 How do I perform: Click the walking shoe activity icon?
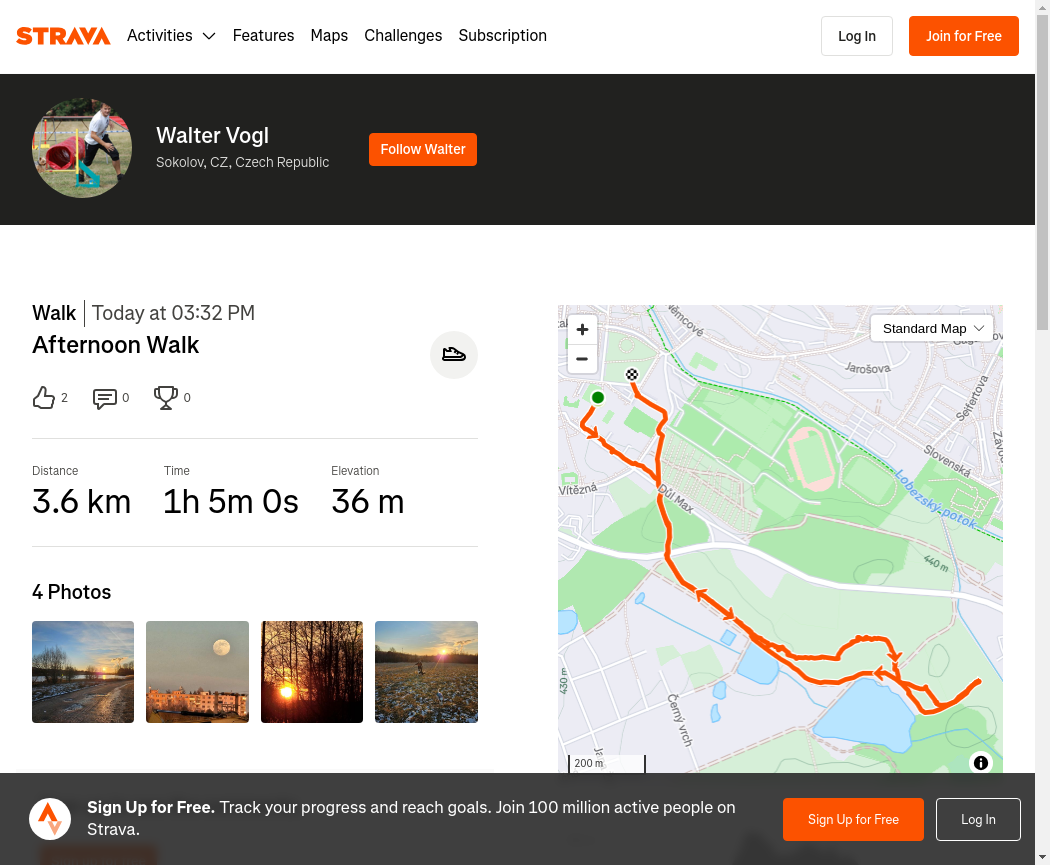click(454, 354)
